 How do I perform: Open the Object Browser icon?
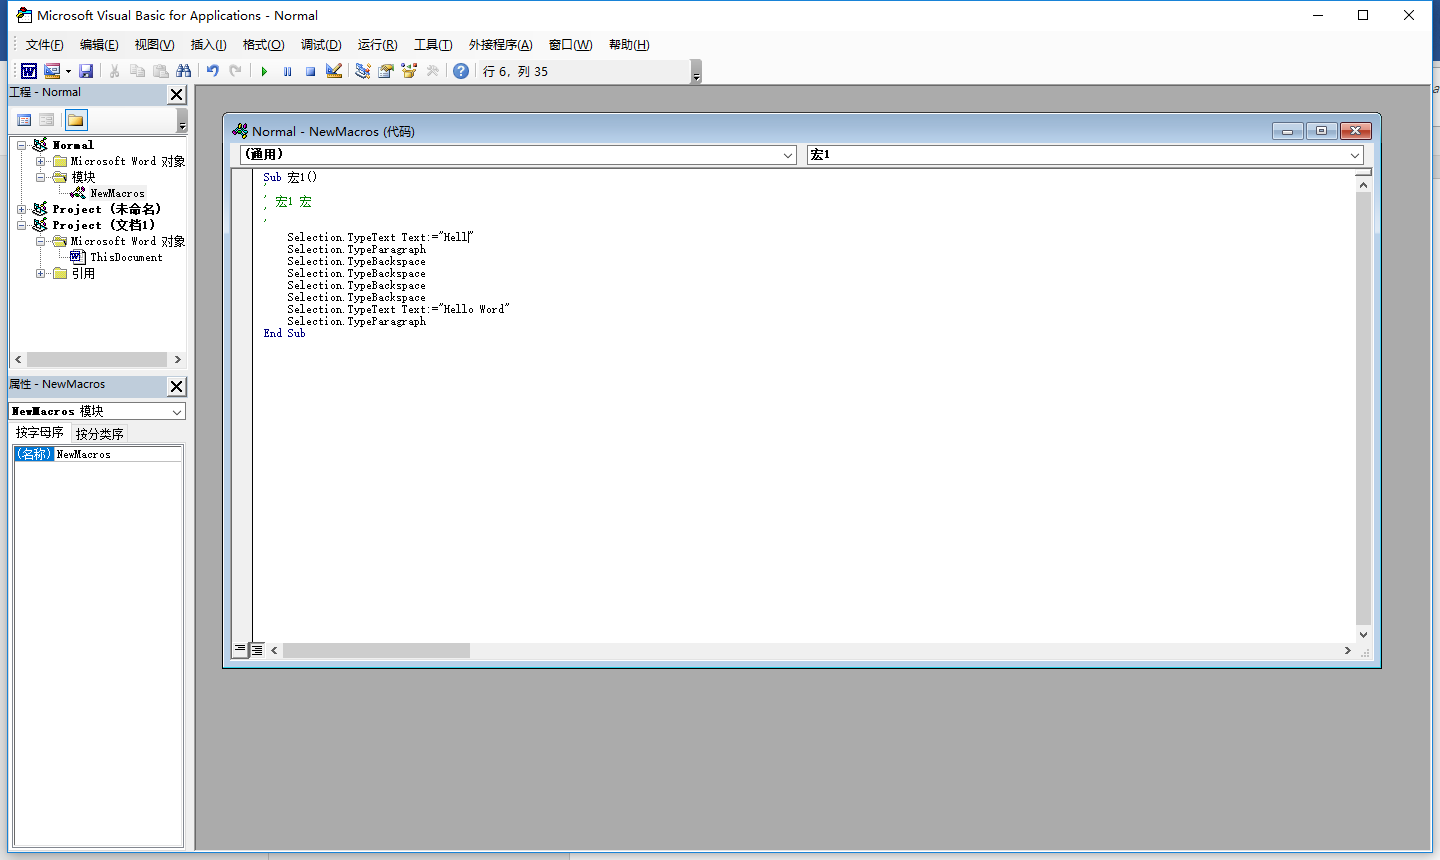click(x=408, y=71)
